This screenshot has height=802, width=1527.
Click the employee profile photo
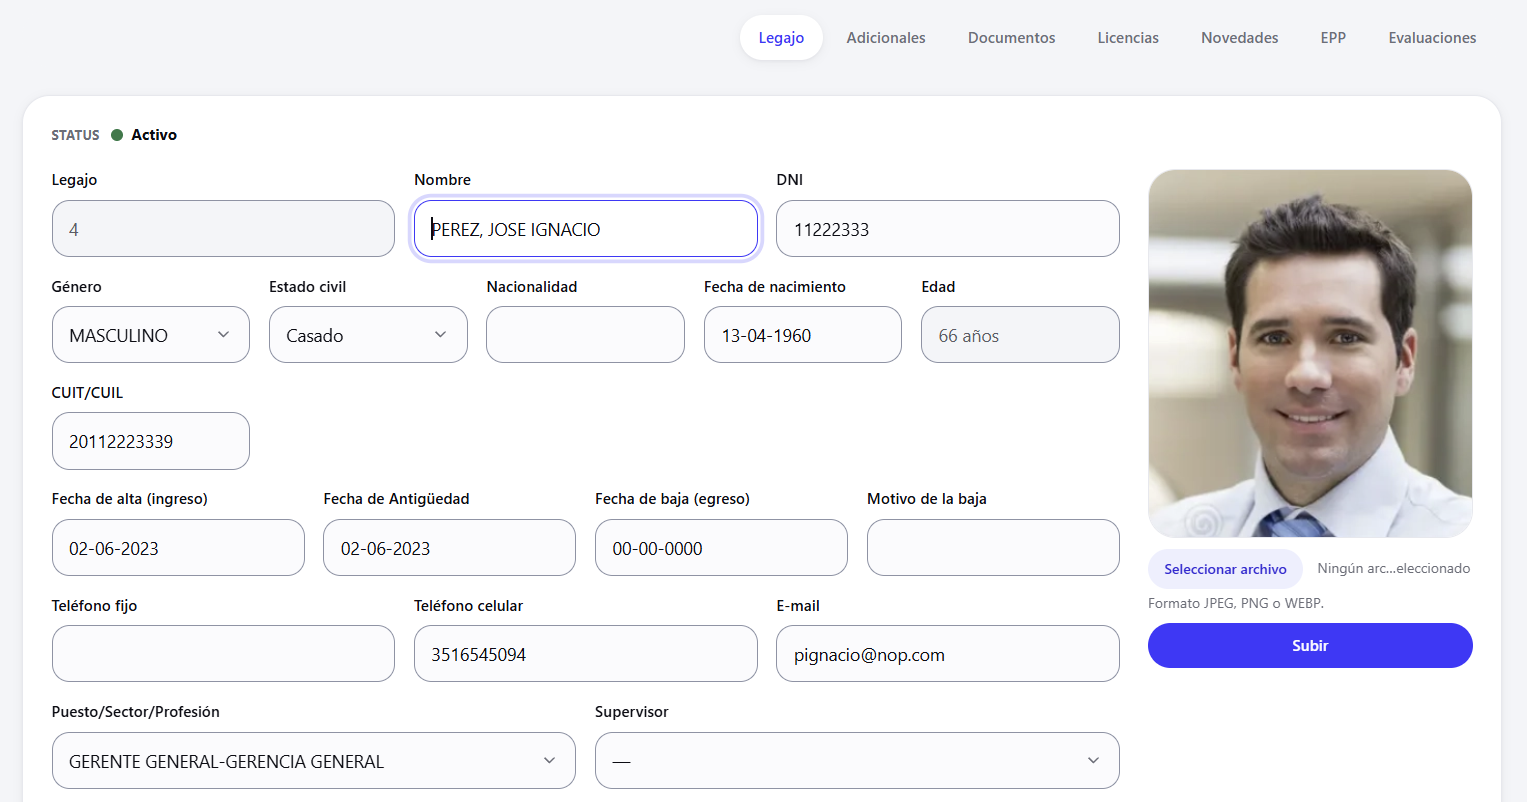pos(1310,353)
